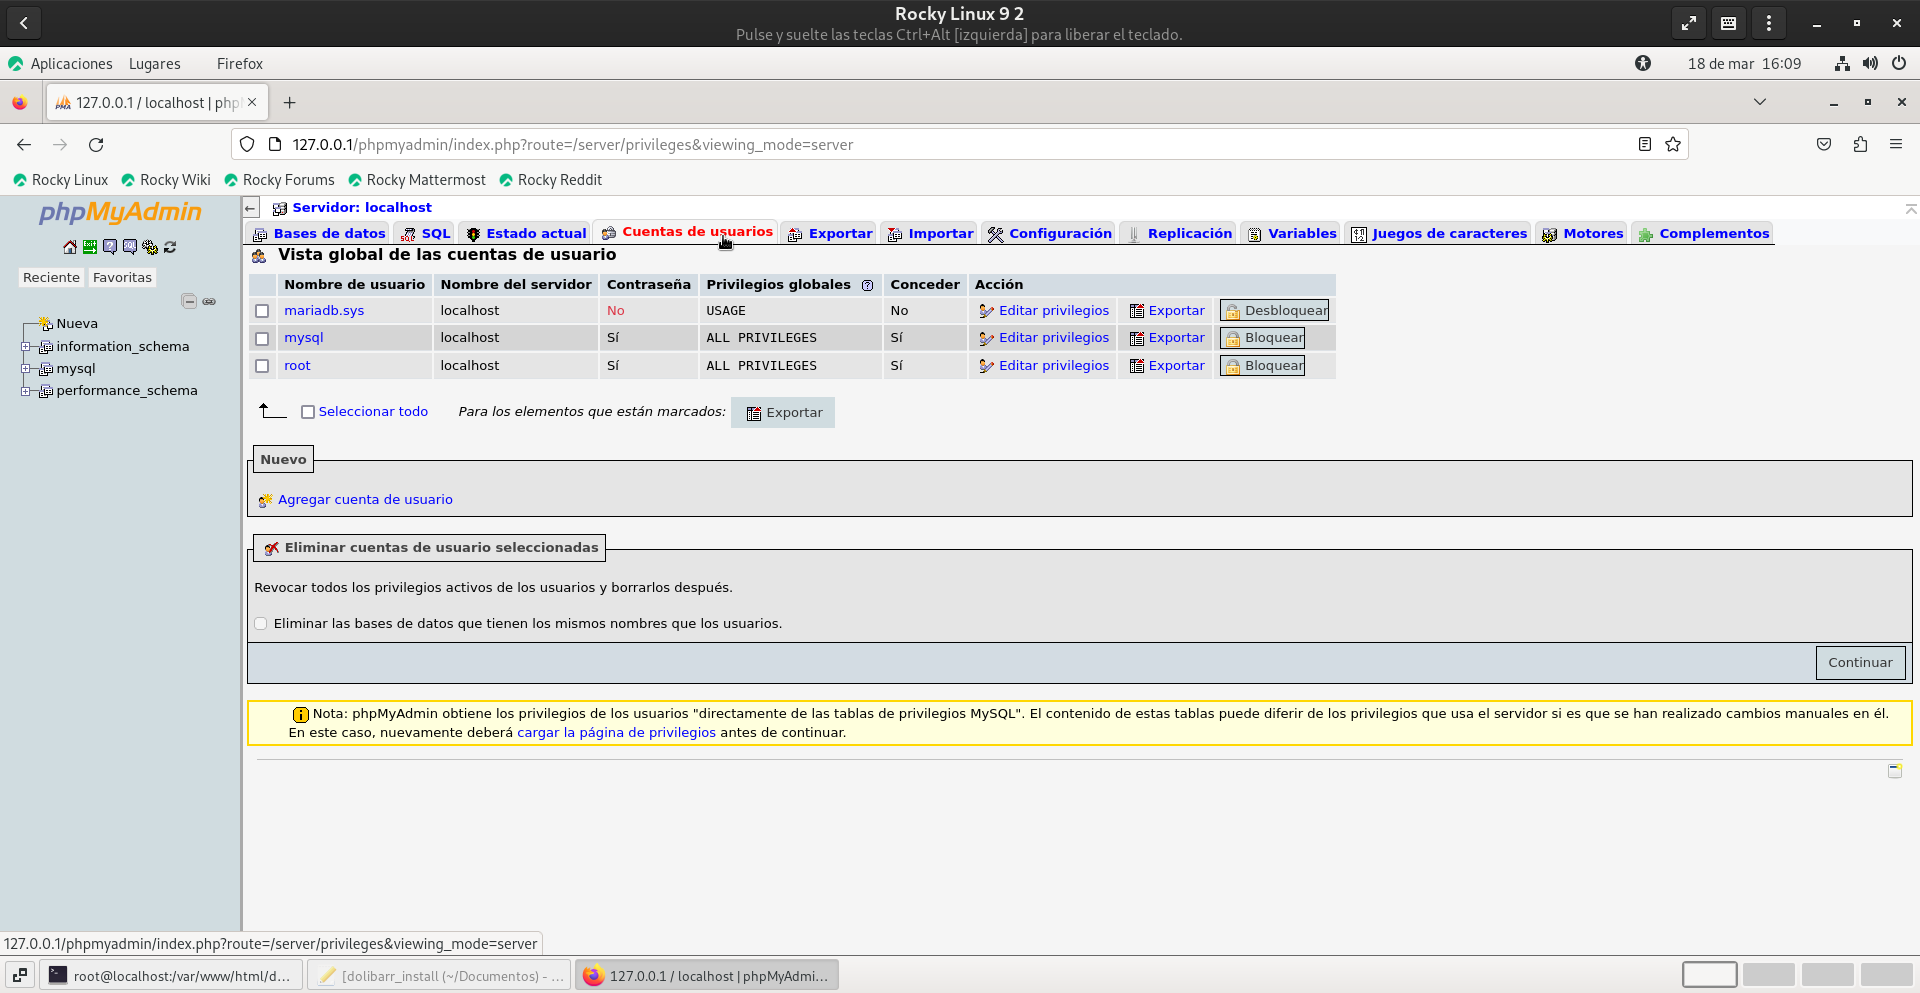The image size is (1920, 993).
Task: Expand performance_schema in the tree
Action: pos(26,391)
